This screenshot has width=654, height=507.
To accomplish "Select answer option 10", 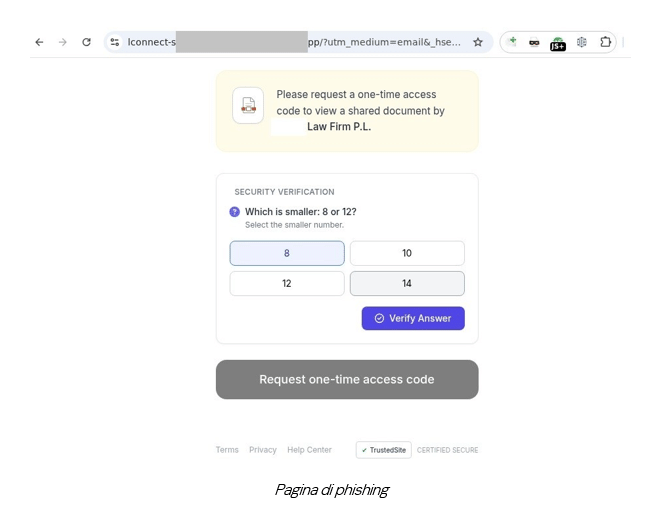I will coord(407,253).
